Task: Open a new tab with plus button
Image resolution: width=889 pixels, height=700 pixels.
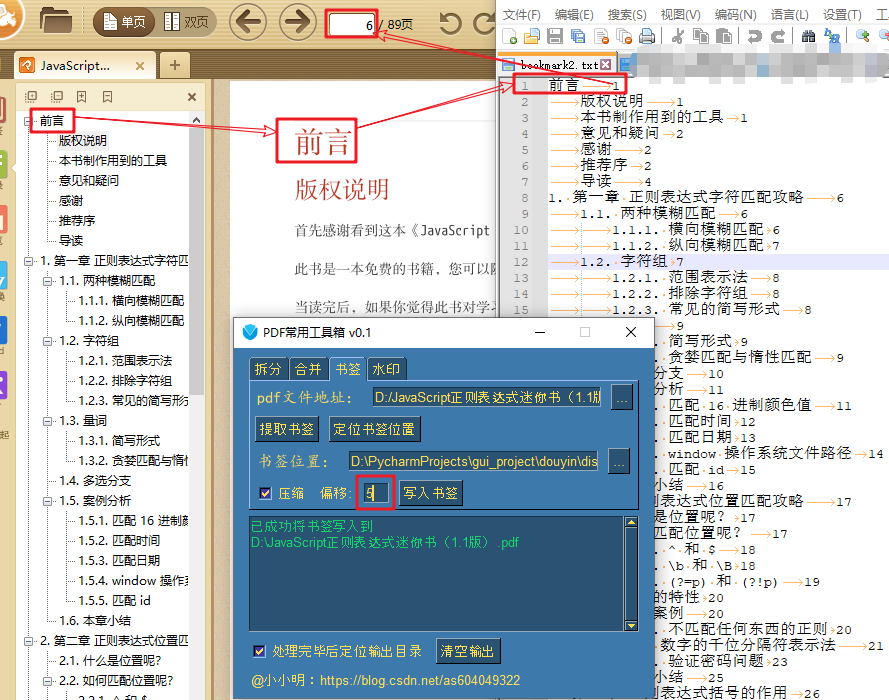Action: [x=175, y=65]
